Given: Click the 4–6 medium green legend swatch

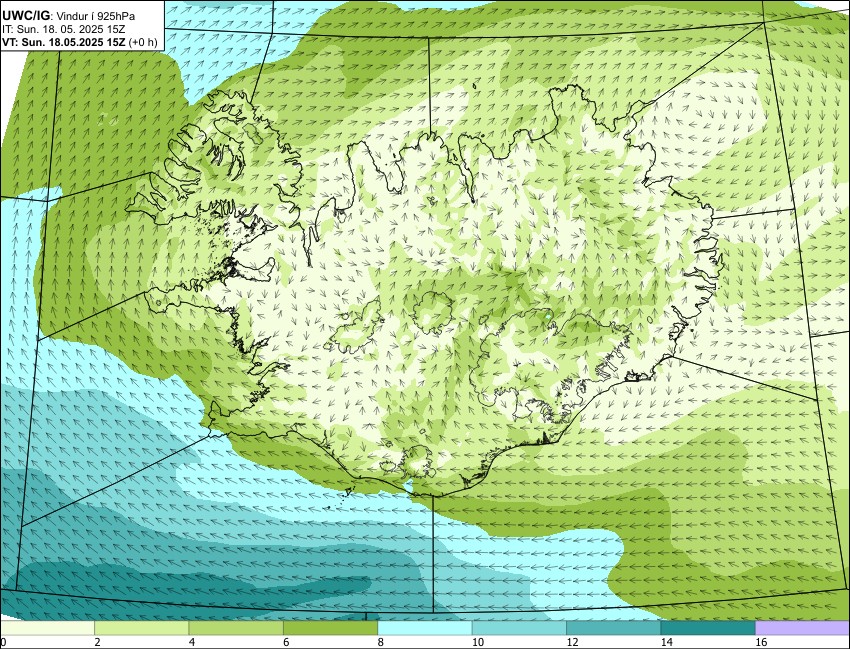Looking at the screenshot, I should click(236, 628).
